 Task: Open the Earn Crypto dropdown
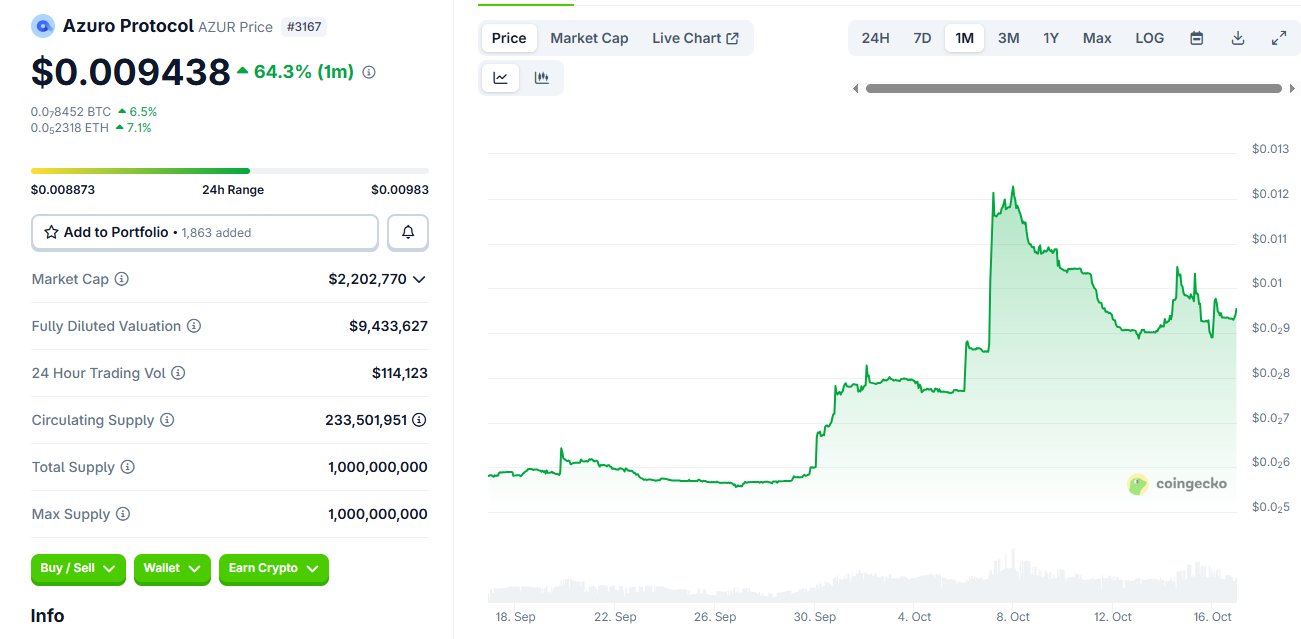pyautogui.click(x=273, y=569)
